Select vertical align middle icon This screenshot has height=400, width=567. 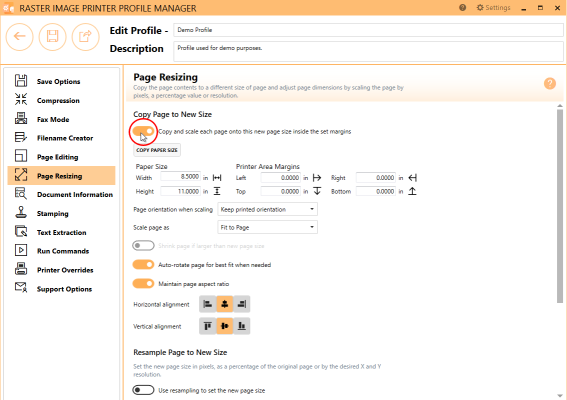tap(225, 326)
